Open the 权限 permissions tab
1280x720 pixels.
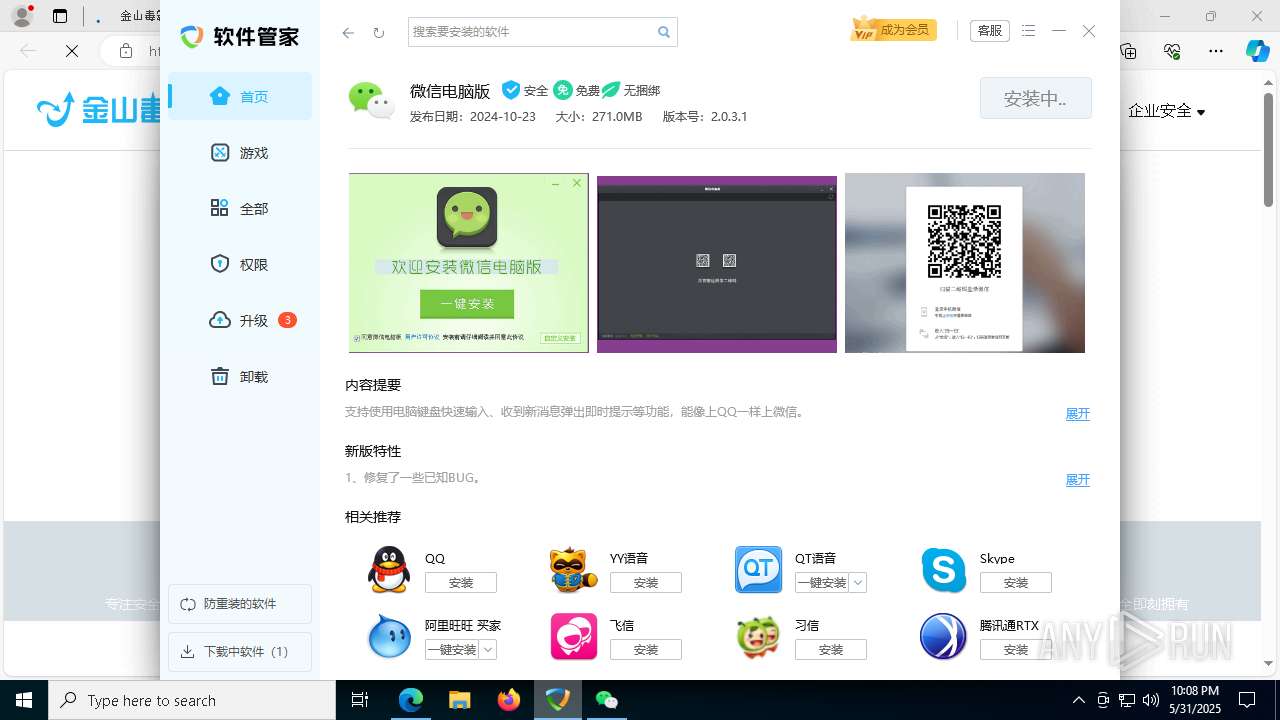(240, 265)
